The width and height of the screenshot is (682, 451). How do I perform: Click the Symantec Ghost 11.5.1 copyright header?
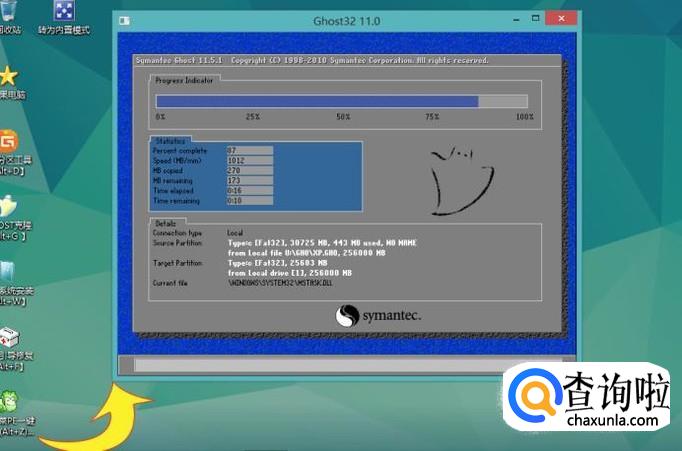coord(312,60)
